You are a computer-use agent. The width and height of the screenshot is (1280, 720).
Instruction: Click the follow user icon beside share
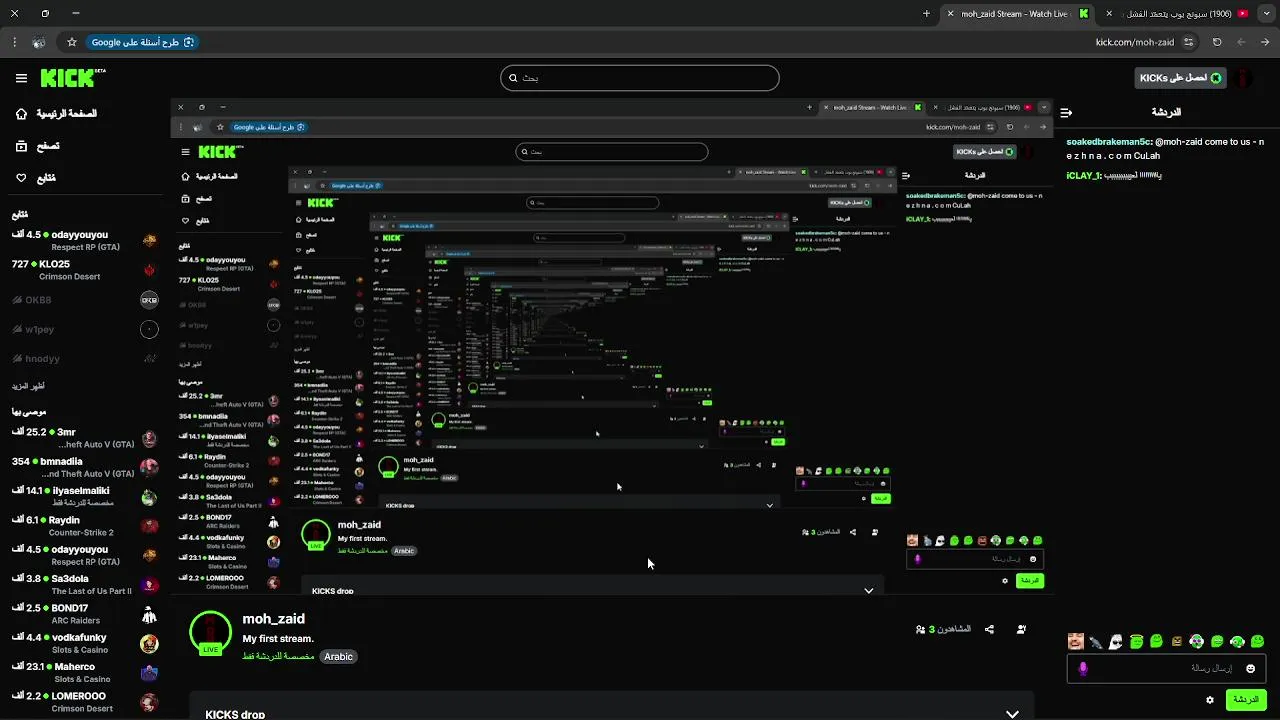[1021, 629]
